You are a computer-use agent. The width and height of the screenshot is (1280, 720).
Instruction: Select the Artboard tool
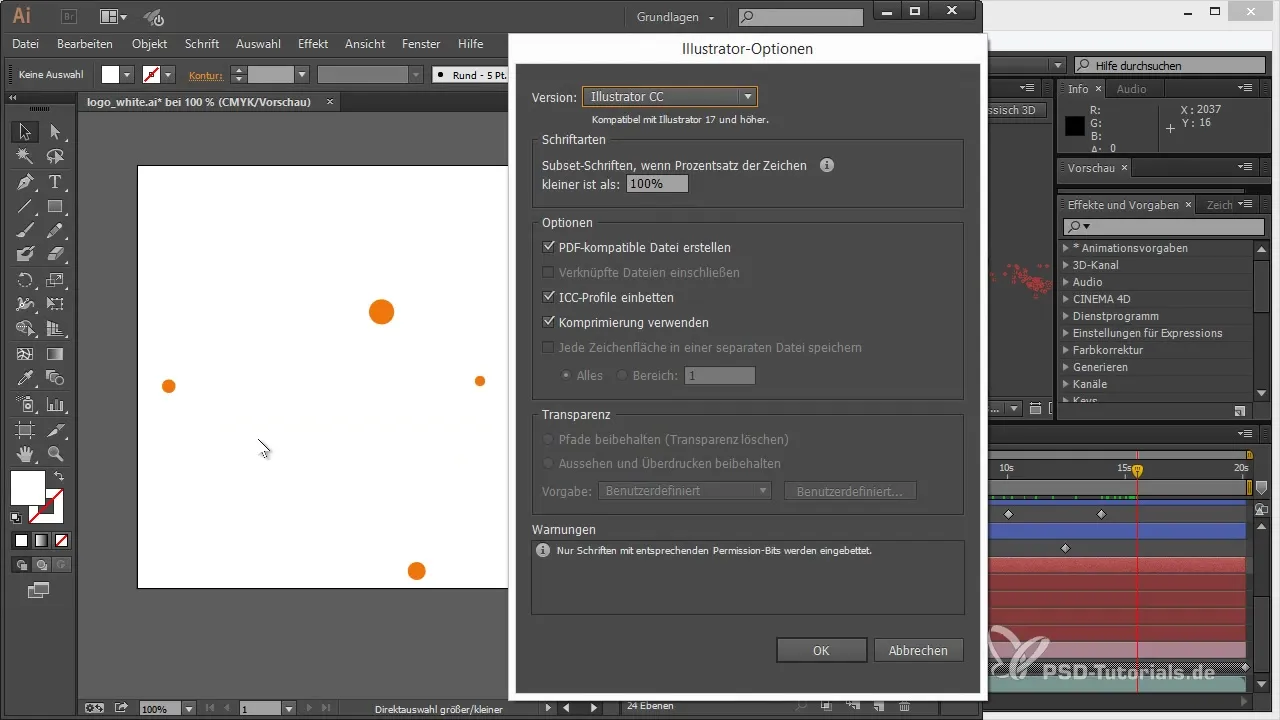tap(25, 430)
